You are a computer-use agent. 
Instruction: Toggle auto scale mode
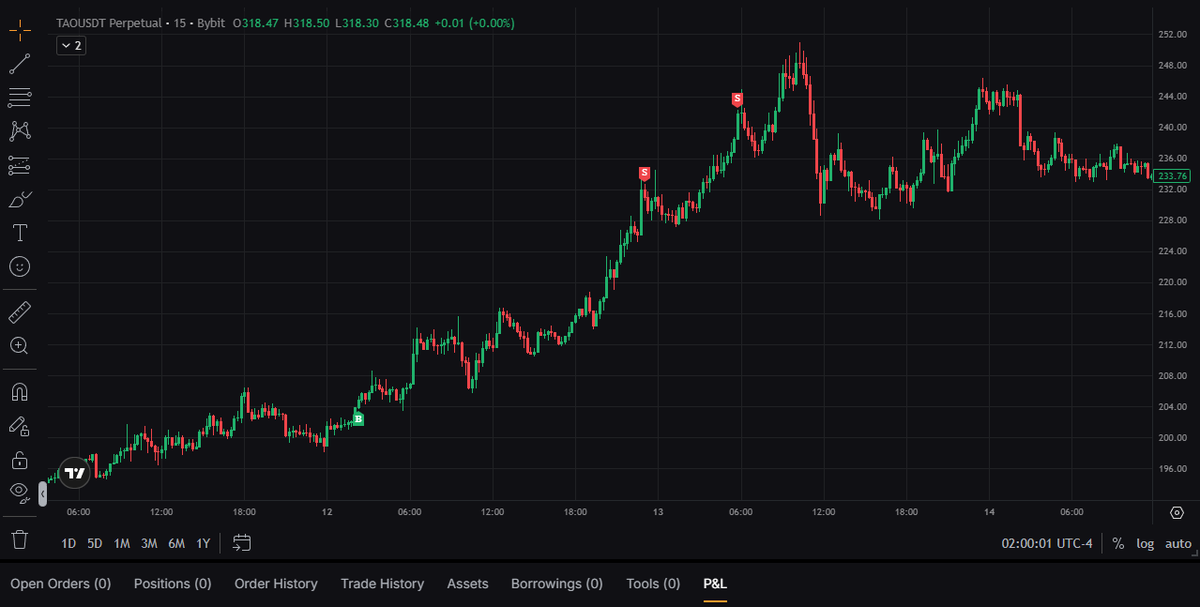[1178, 543]
